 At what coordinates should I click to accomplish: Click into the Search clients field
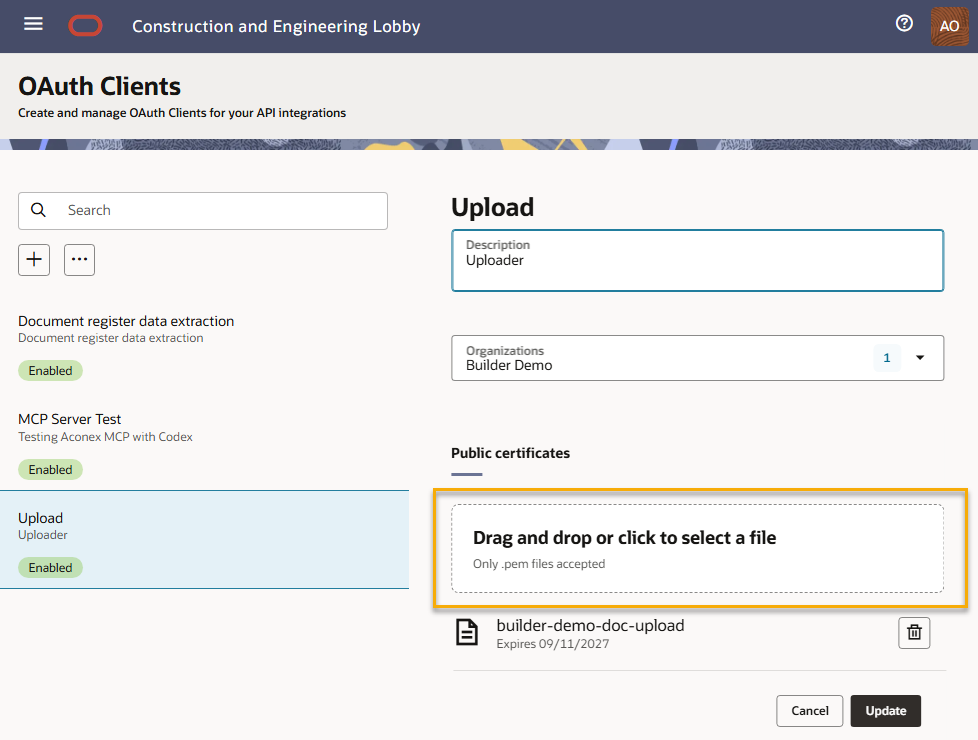(x=203, y=211)
